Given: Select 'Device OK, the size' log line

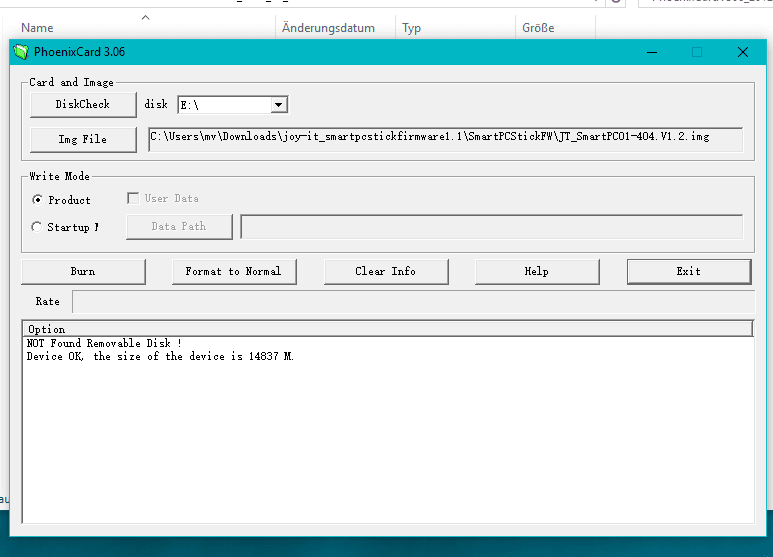Looking at the screenshot, I should point(160,356).
